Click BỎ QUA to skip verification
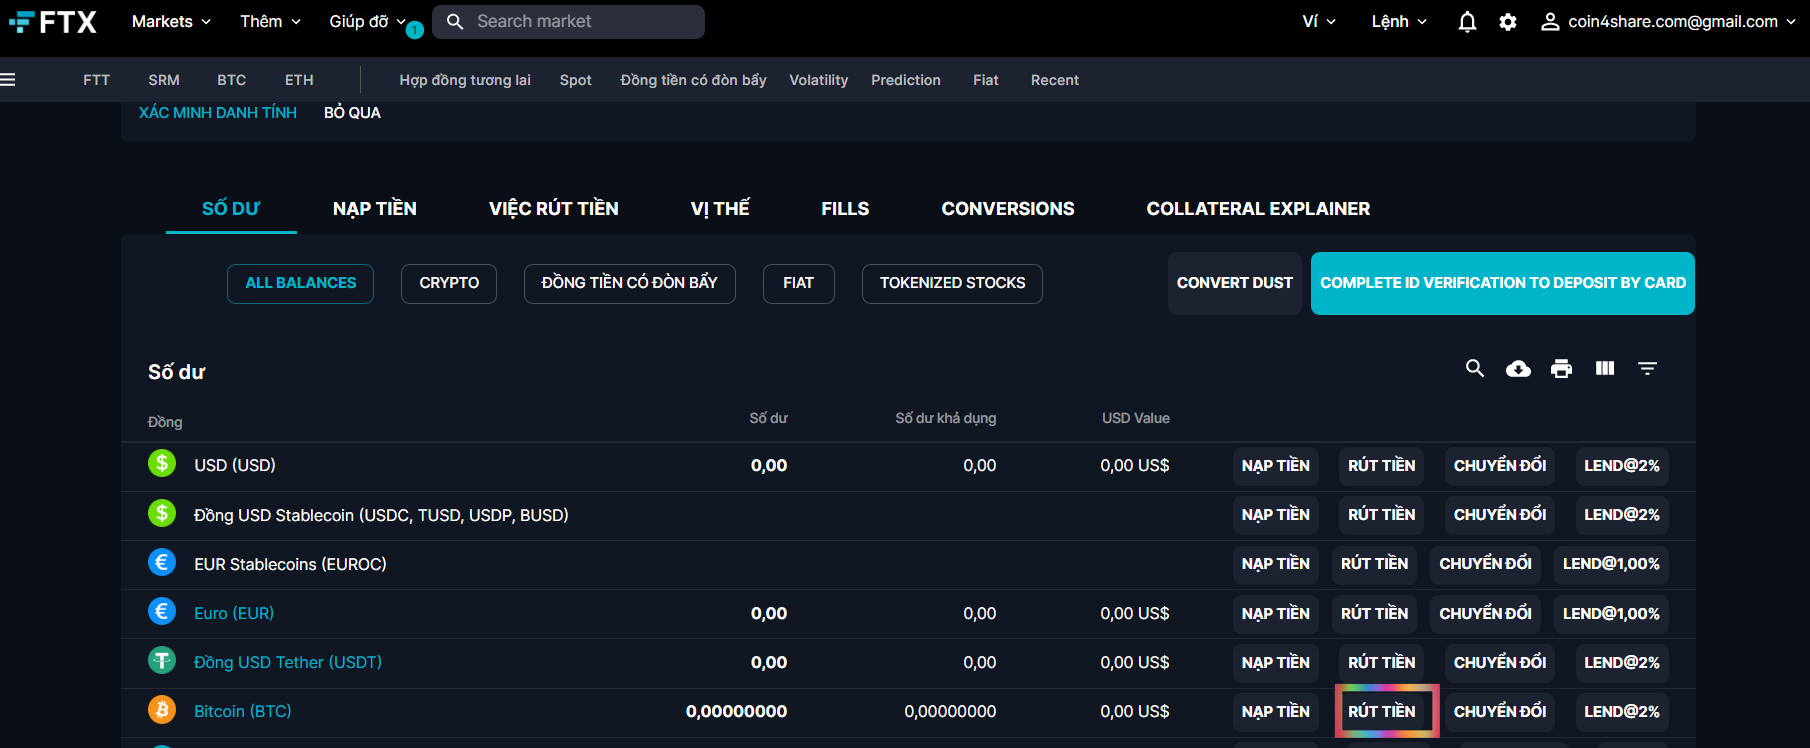Screen dimensions: 1810x748 pyautogui.click(x=352, y=112)
